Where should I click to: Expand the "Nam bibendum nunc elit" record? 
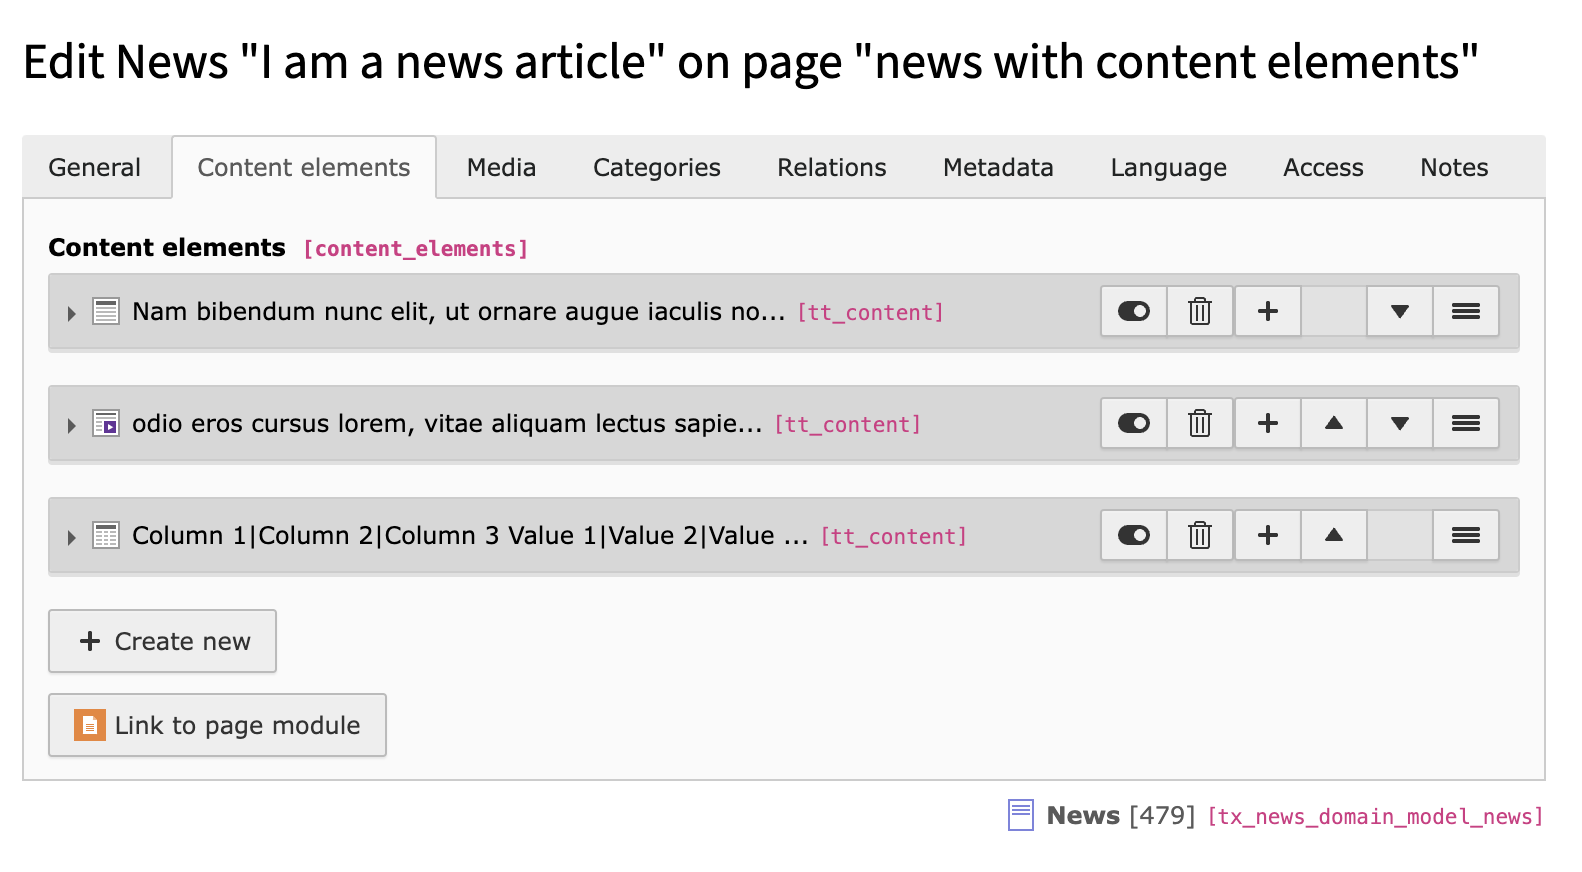pyautogui.click(x=71, y=313)
